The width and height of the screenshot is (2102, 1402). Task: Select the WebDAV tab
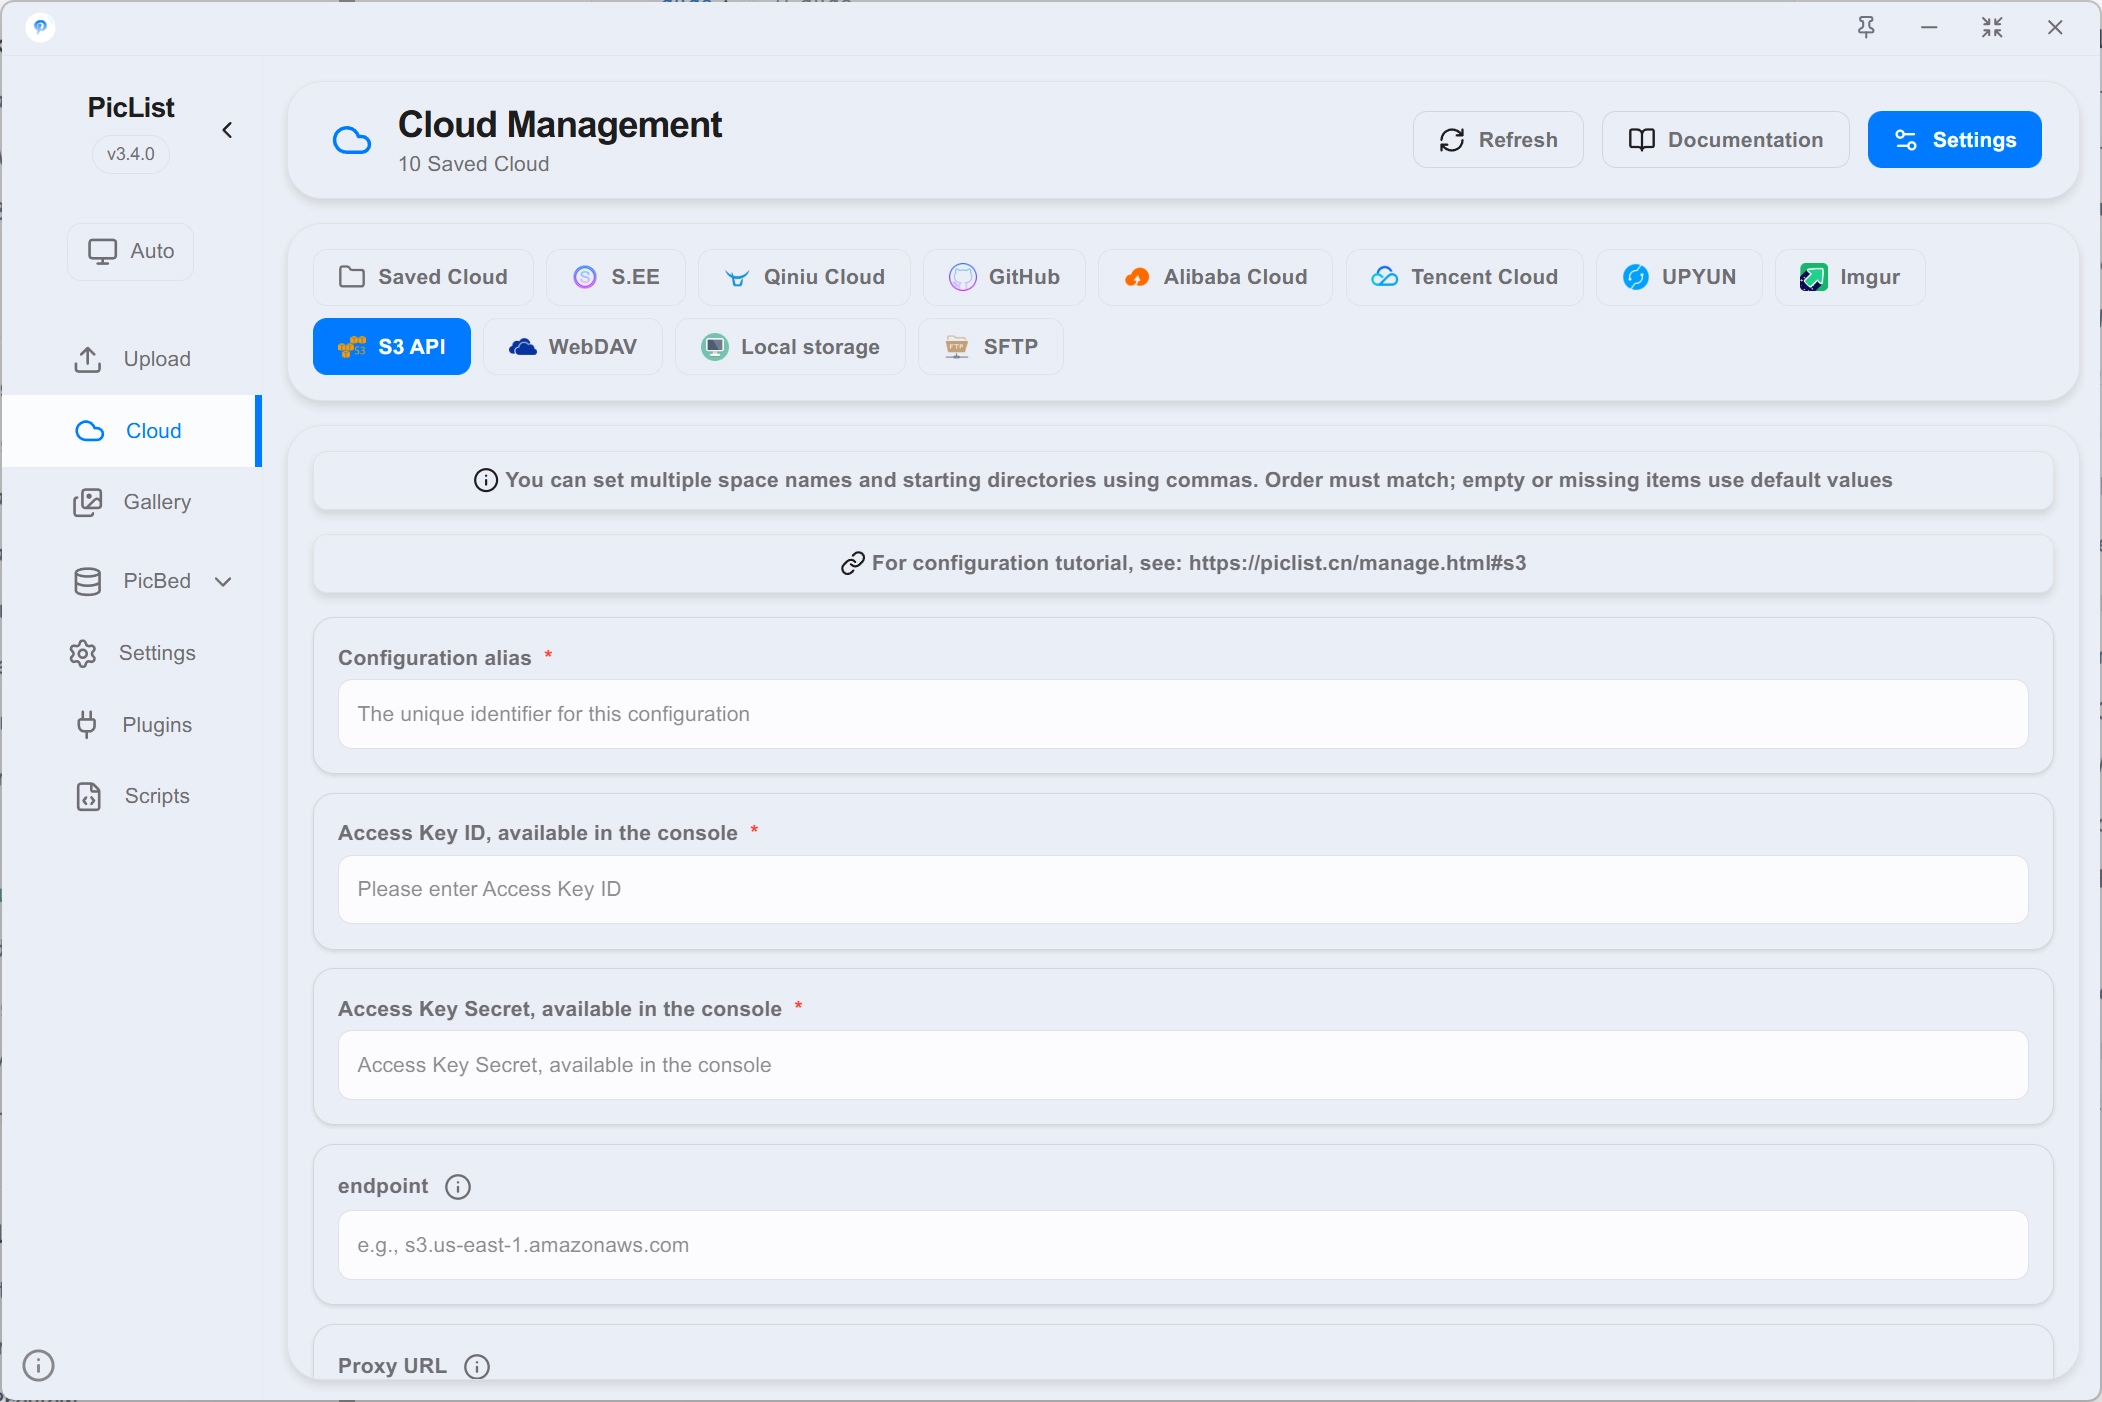(x=573, y=347)
